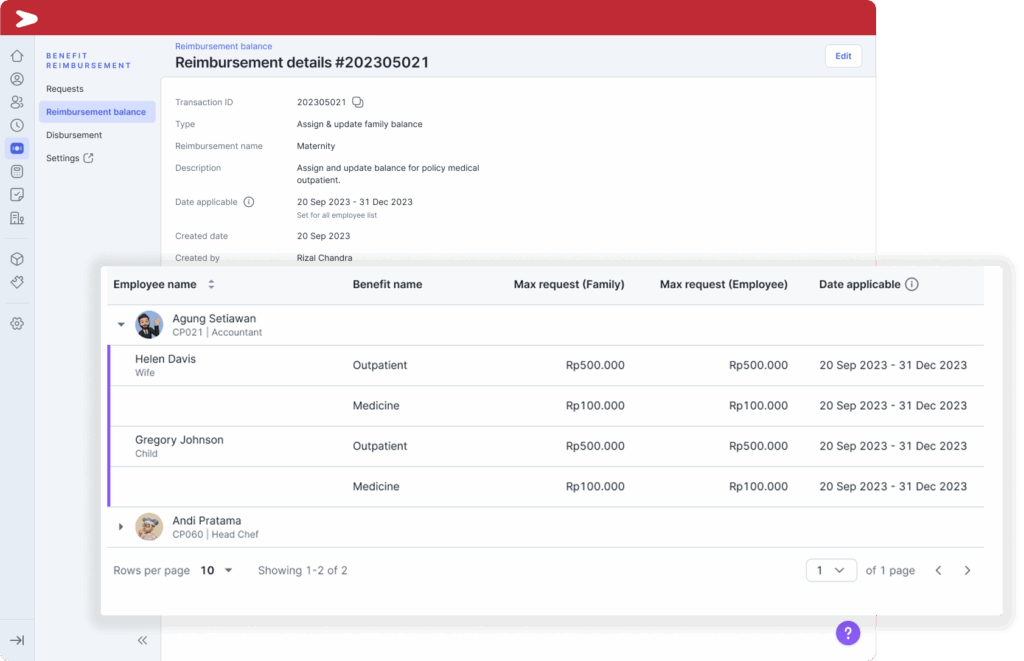The height and width of the screenshot is (661, 1024).
Task: Open the single-user profile icon in sidebar
Action: [17, 79]
